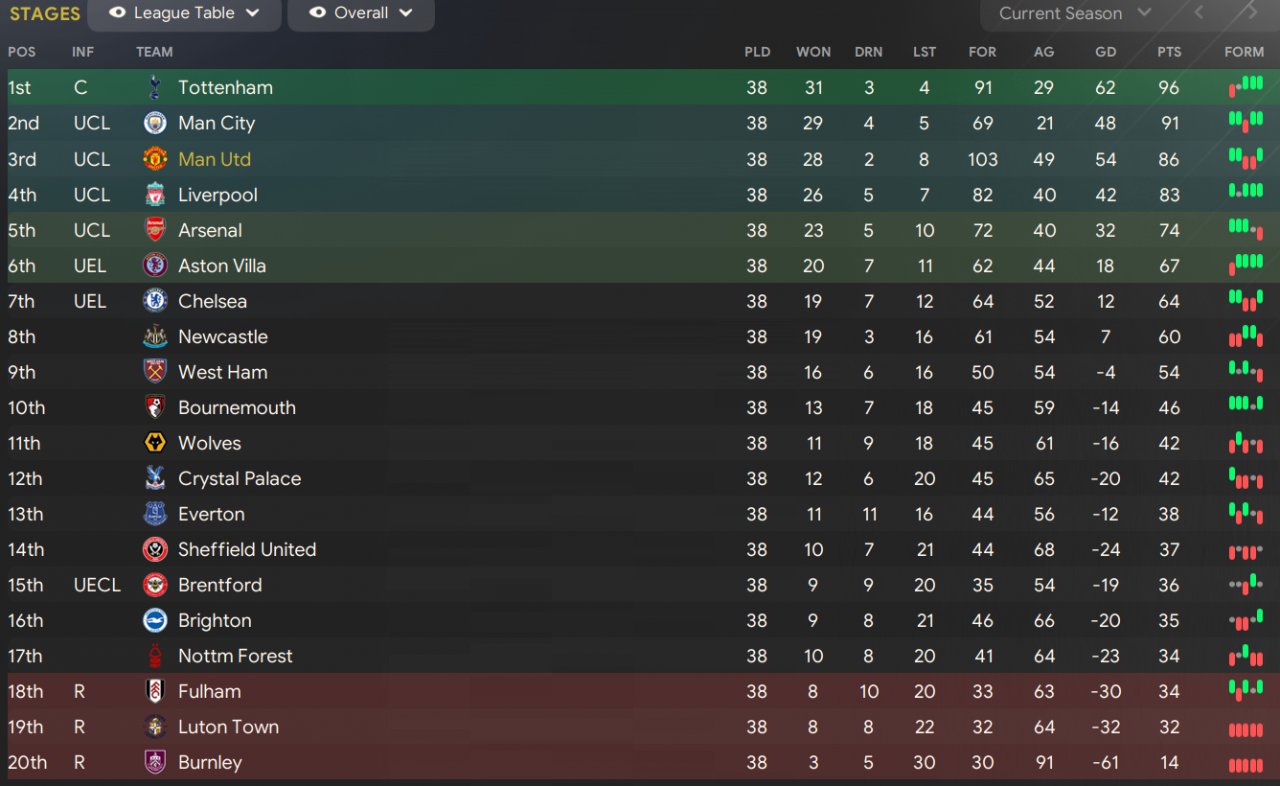Click the Man City club crest

coord(154,123)
